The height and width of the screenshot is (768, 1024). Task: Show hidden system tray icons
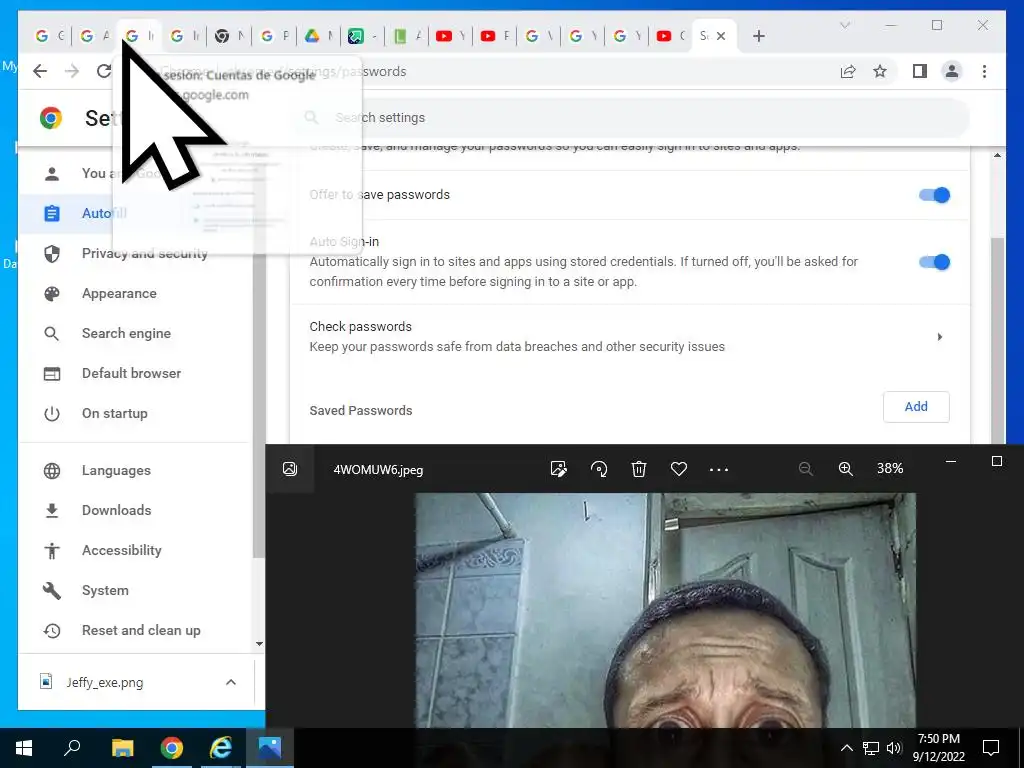pos(846,748)
